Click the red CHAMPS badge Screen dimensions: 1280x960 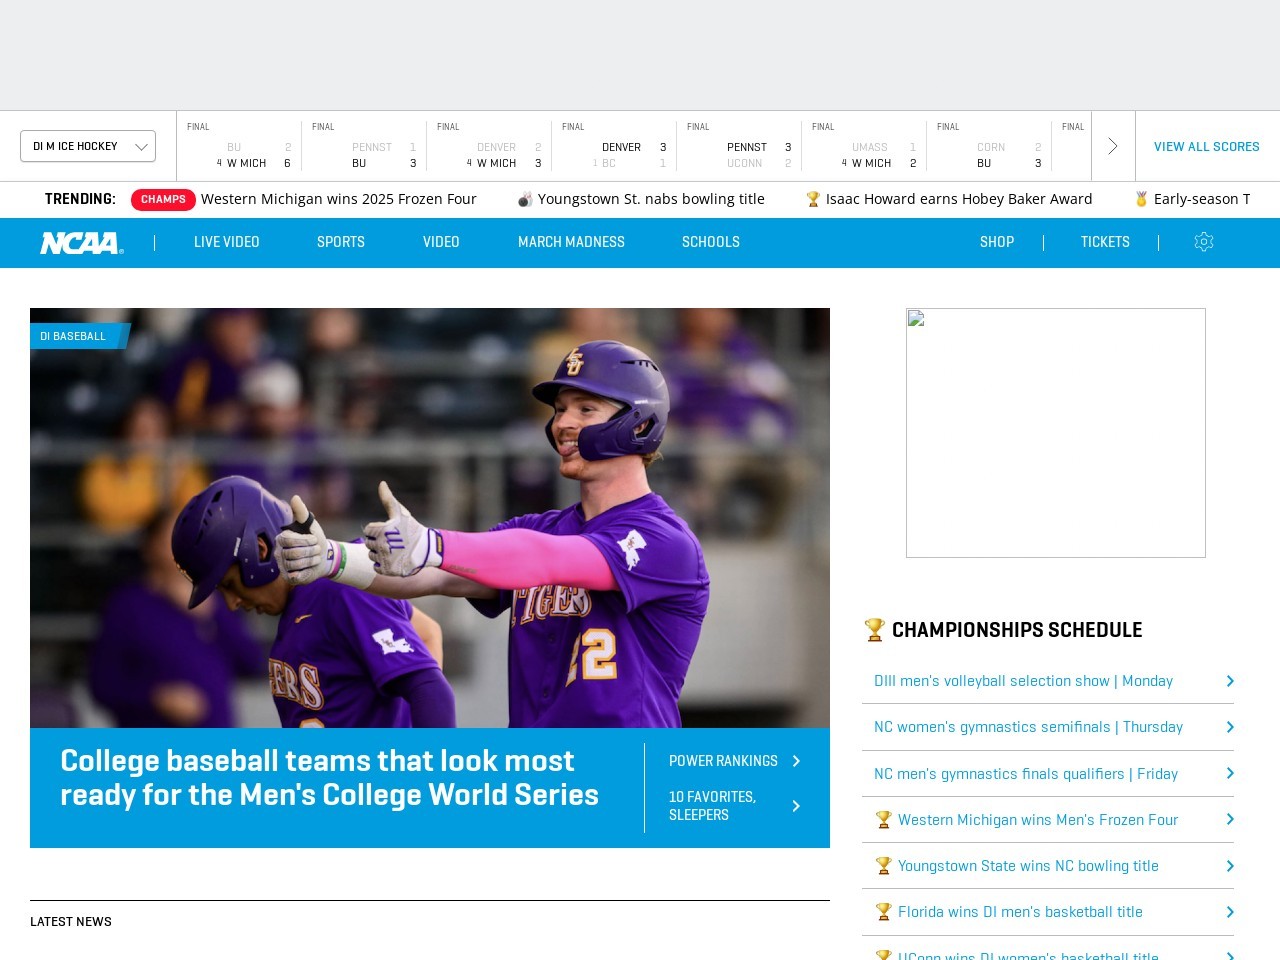tap(163, 199)
